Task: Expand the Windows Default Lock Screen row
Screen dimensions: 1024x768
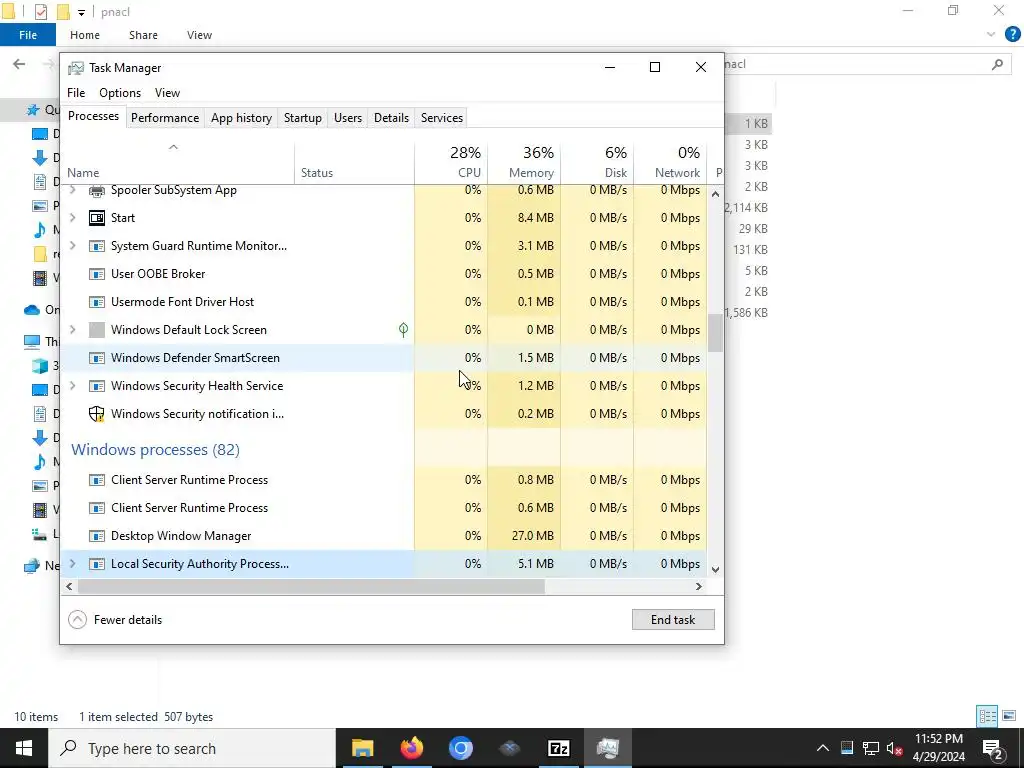Action: 72,330
